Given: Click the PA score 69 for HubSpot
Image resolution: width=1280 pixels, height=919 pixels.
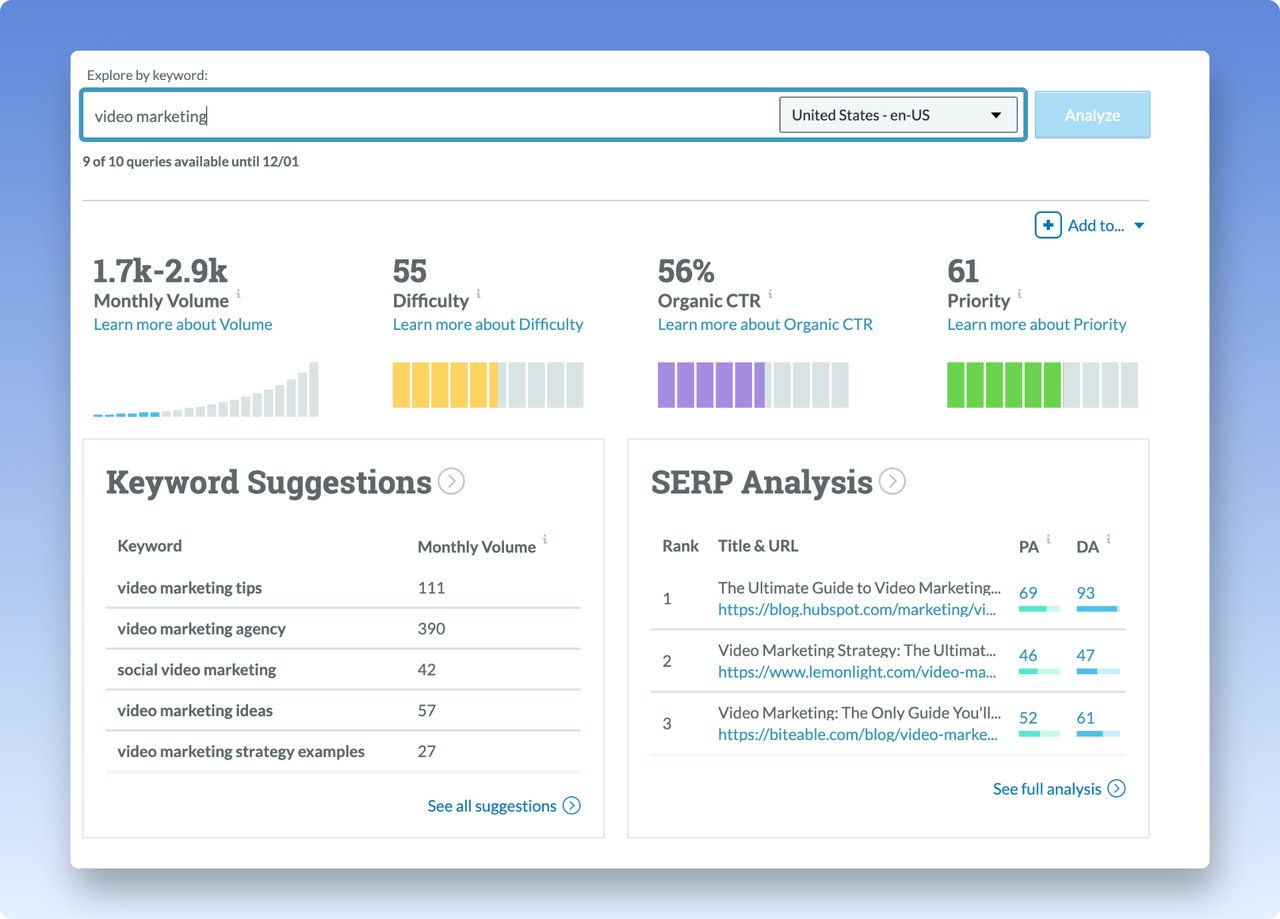Looking at the screenshot, I should coord(1028,593).
